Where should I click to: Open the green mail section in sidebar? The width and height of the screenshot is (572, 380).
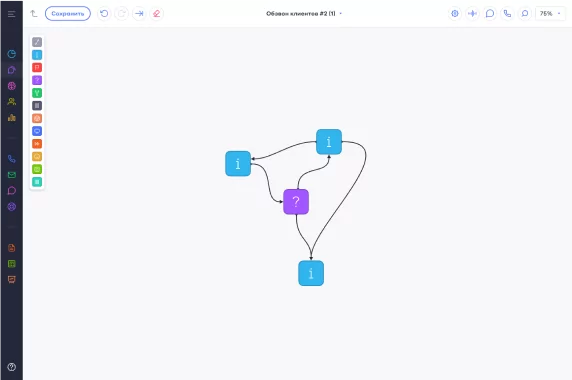(x=12, y=175)
